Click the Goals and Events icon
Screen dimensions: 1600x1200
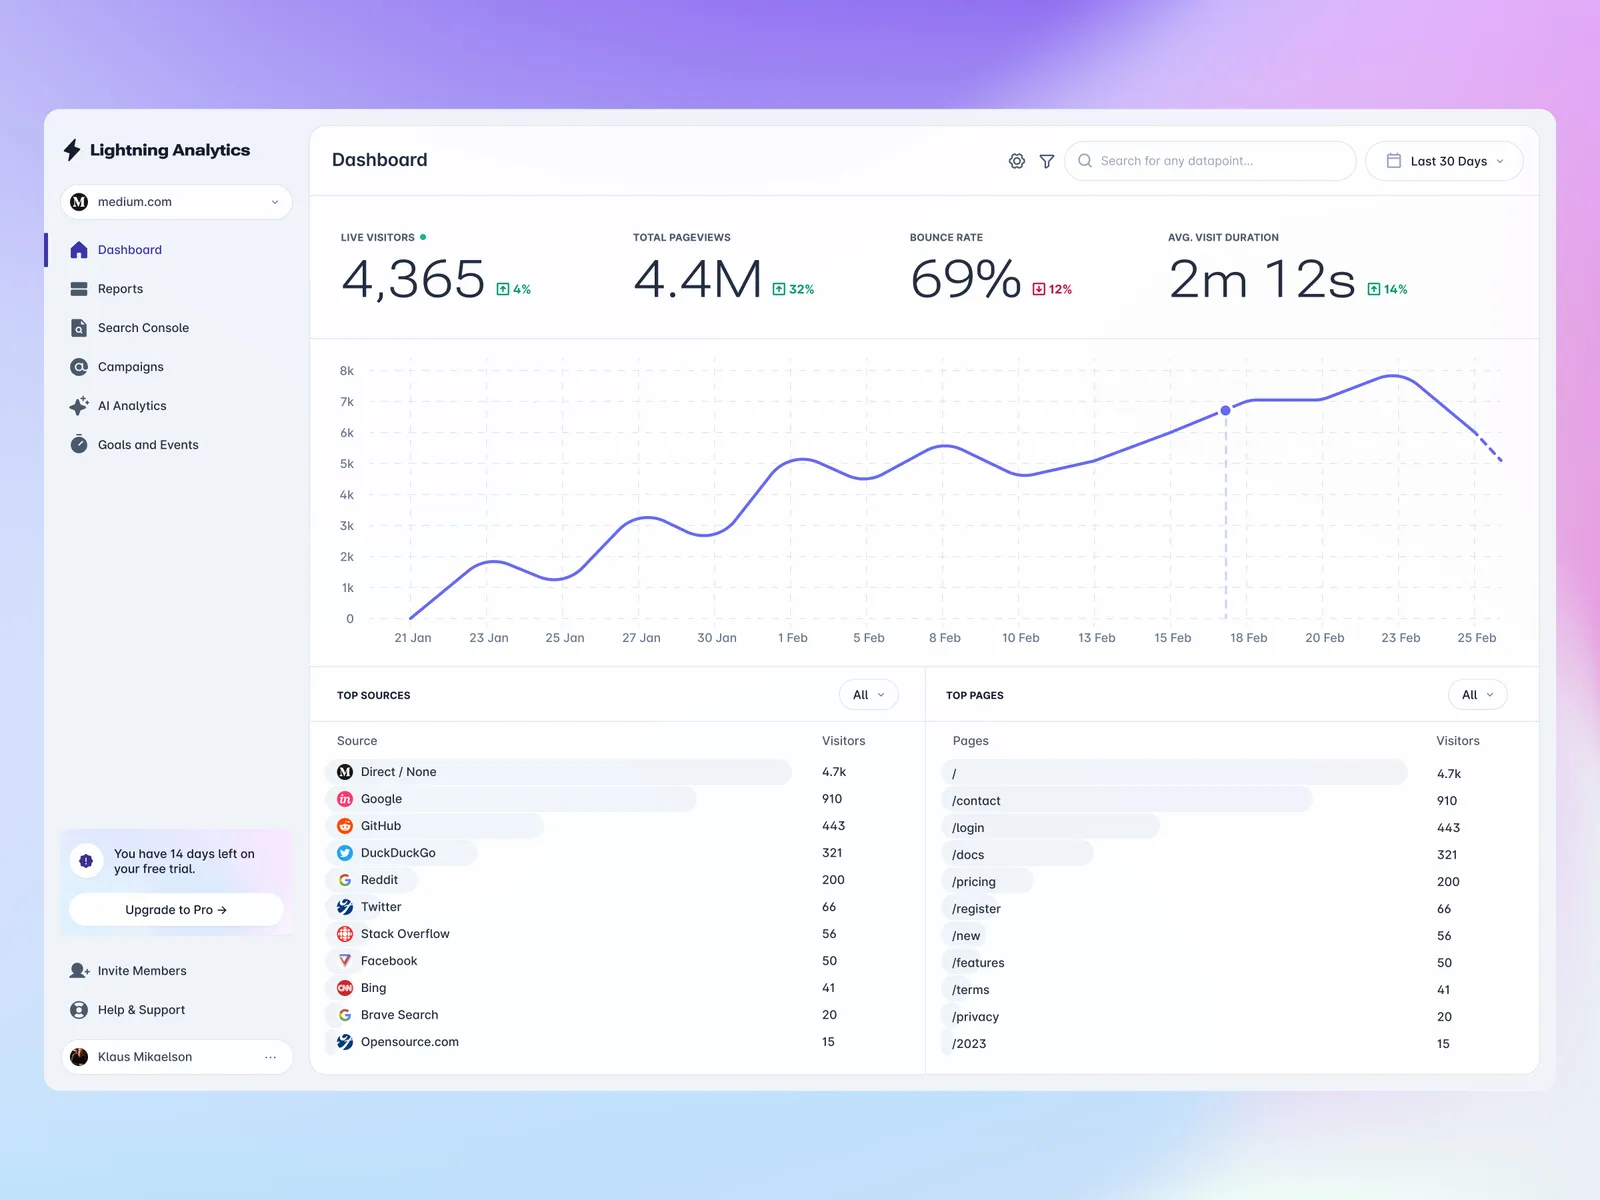(79, 445)
